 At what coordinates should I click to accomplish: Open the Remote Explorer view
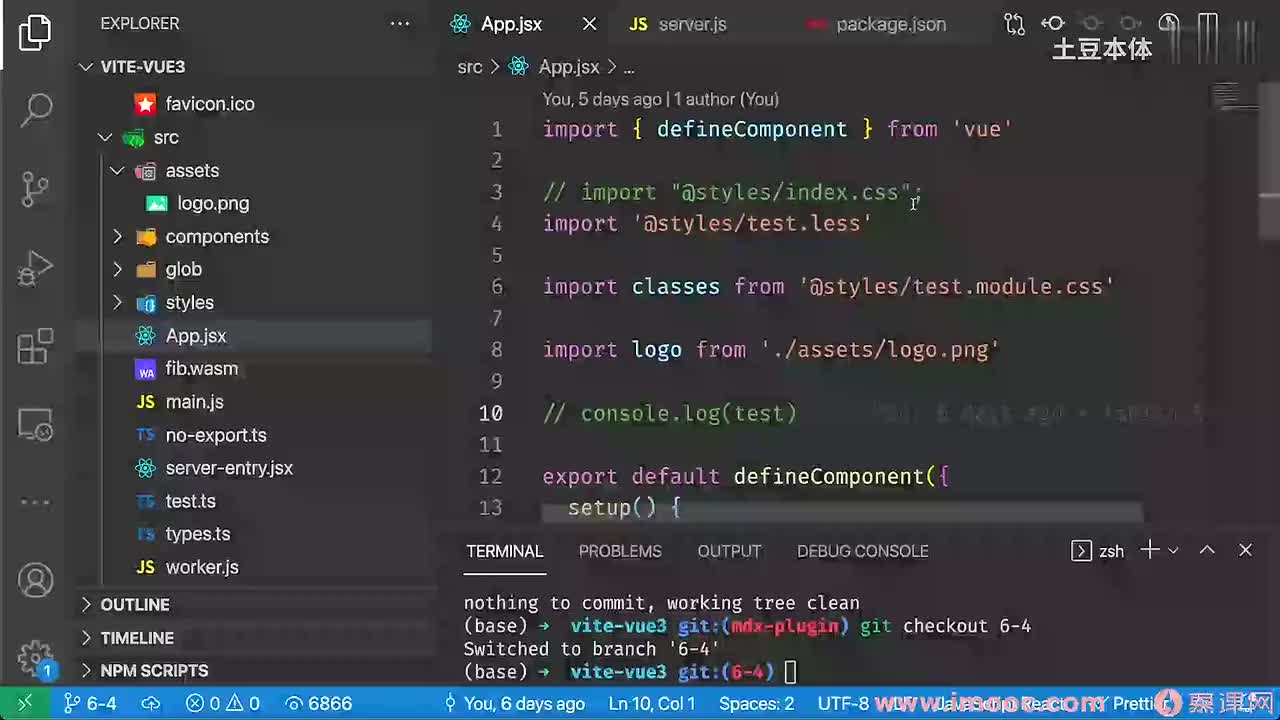(x=36, y=425)
